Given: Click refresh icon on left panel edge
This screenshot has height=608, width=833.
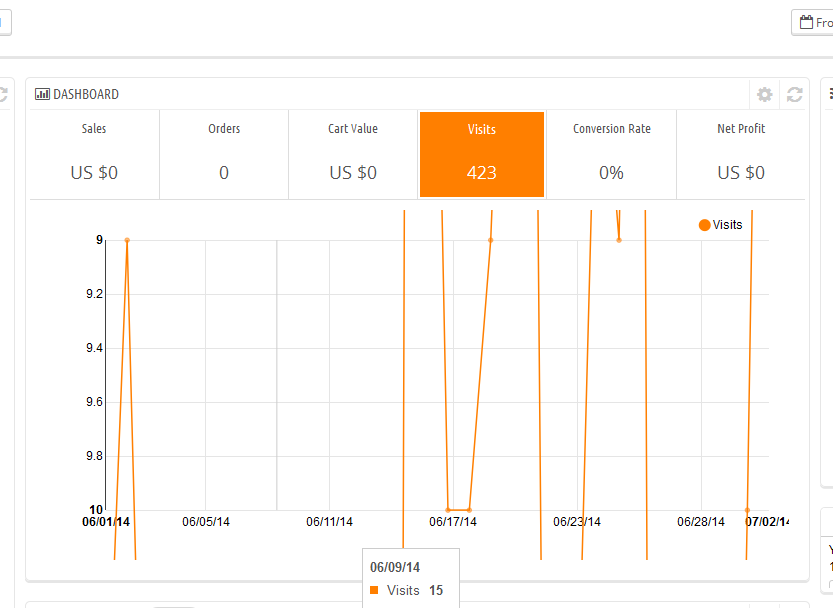Looking at the screenshot, I should tap(3, 95).
